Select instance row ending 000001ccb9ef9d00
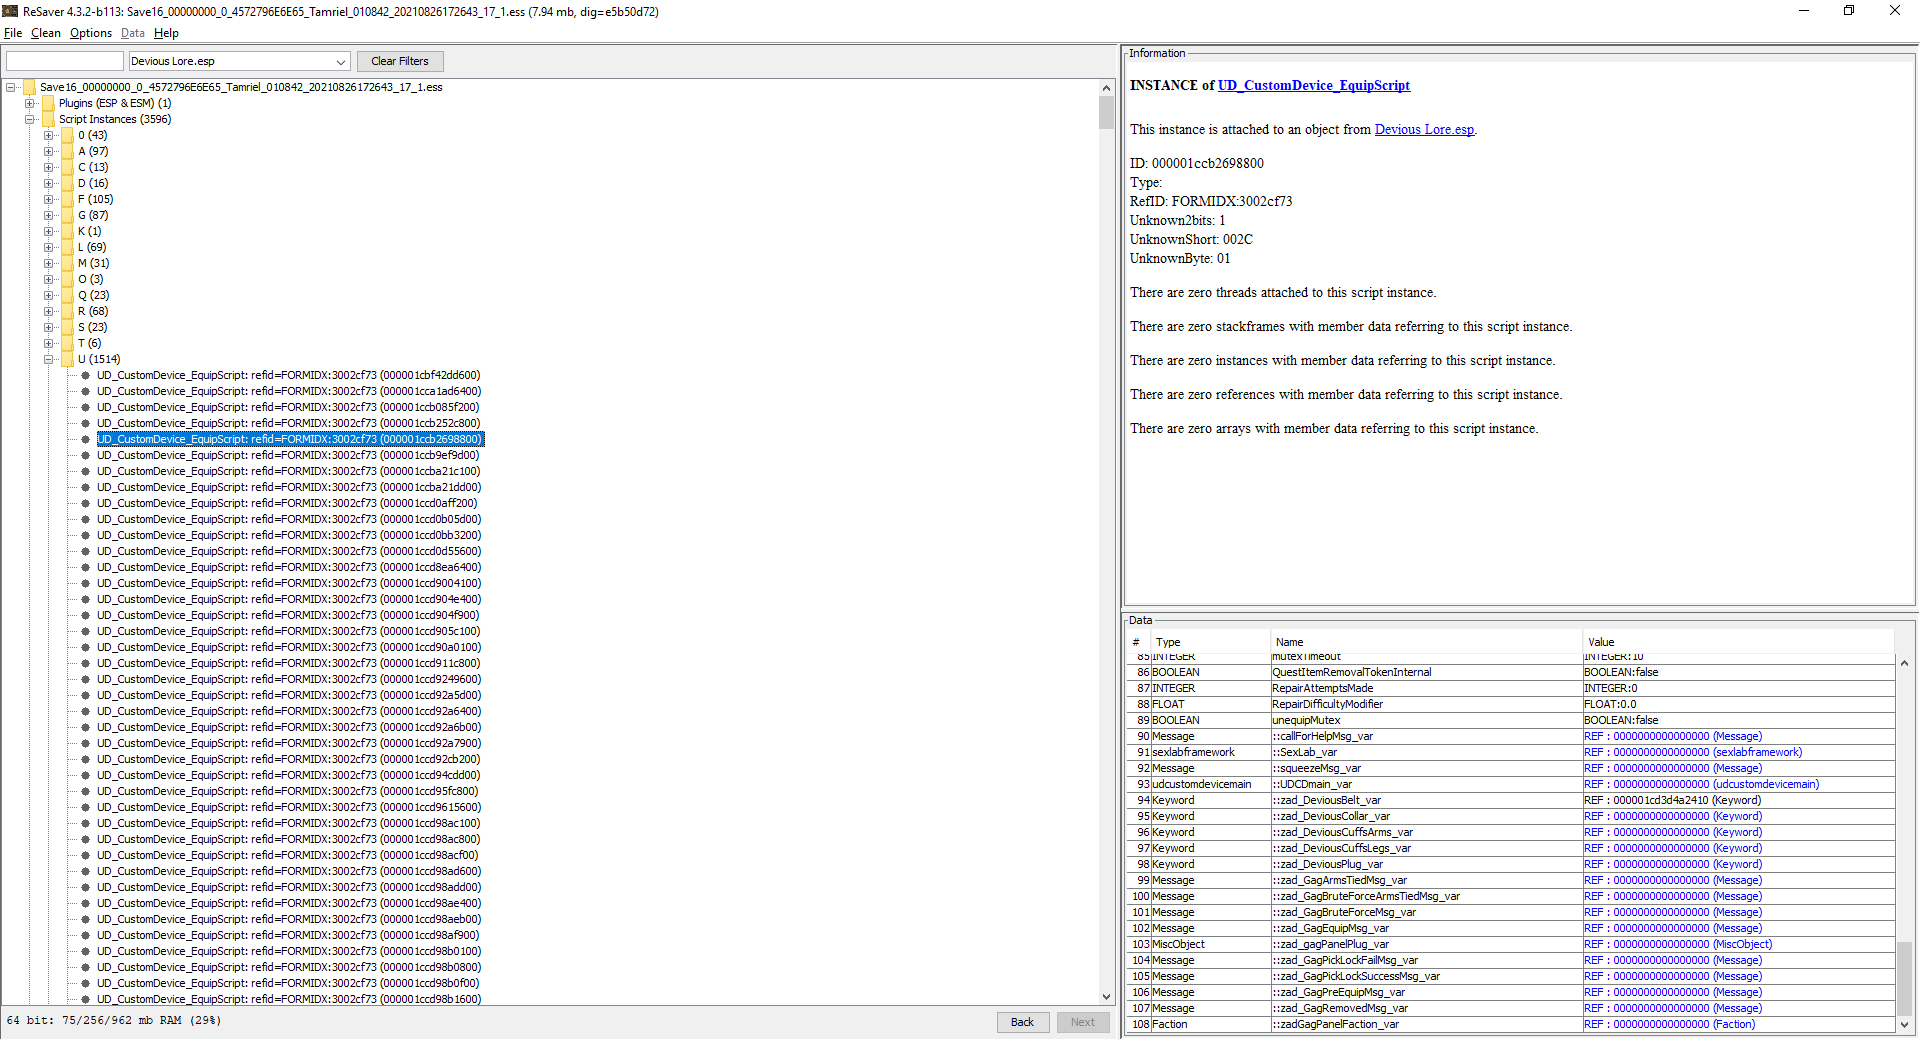 (x=288, y=455)
